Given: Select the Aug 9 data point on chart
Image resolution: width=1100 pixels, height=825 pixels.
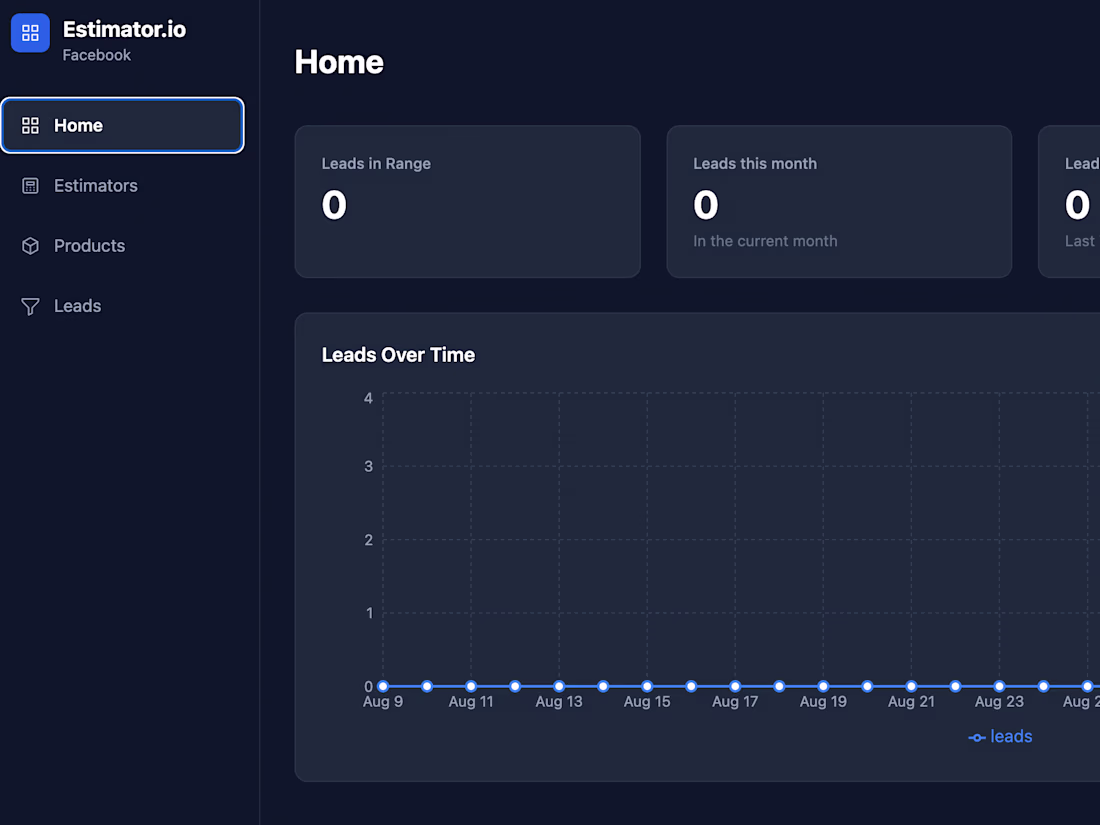Looking at the screenshot, I should pyautogui.click(x=383, y=687).
